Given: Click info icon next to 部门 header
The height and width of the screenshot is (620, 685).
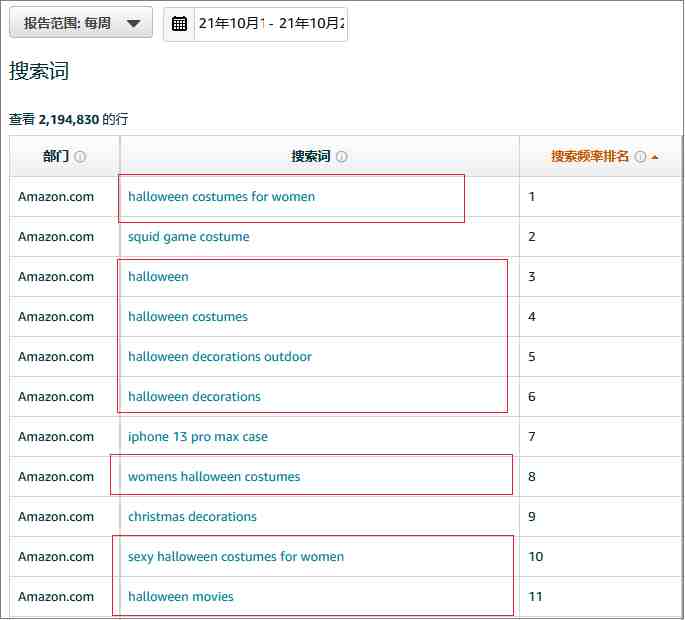Looking at the screenshot, I should (80, 156).
